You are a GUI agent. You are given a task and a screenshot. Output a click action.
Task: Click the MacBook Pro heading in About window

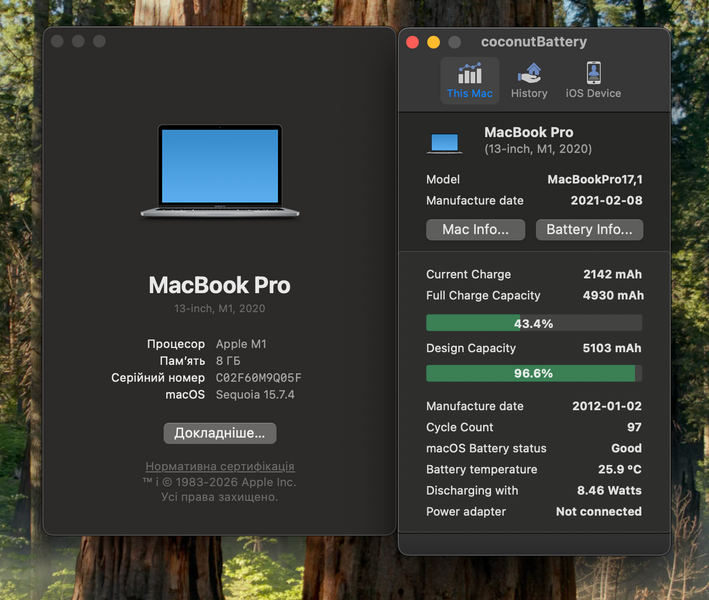point(220,285)
